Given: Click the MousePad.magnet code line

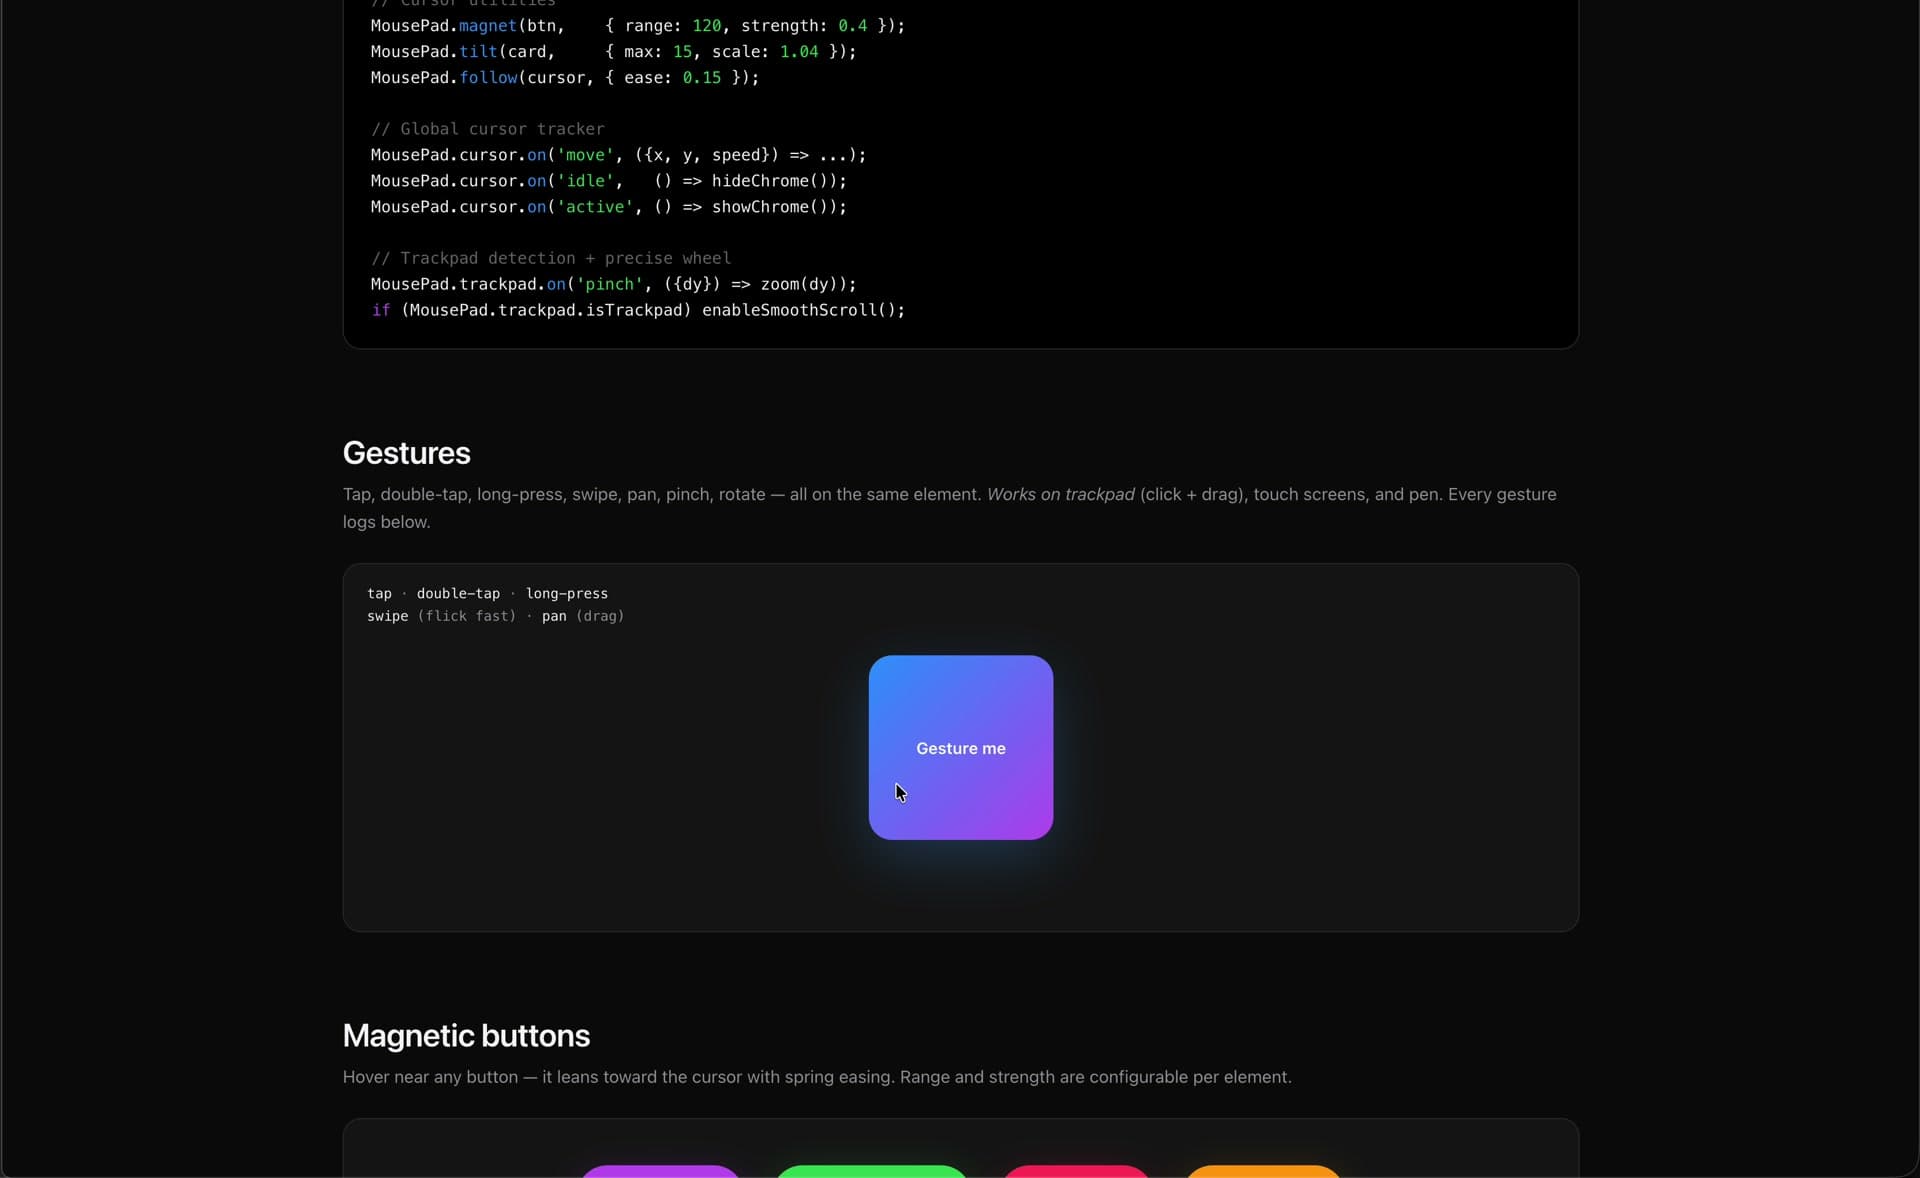Looking at the screenshot, I should 637,26.
